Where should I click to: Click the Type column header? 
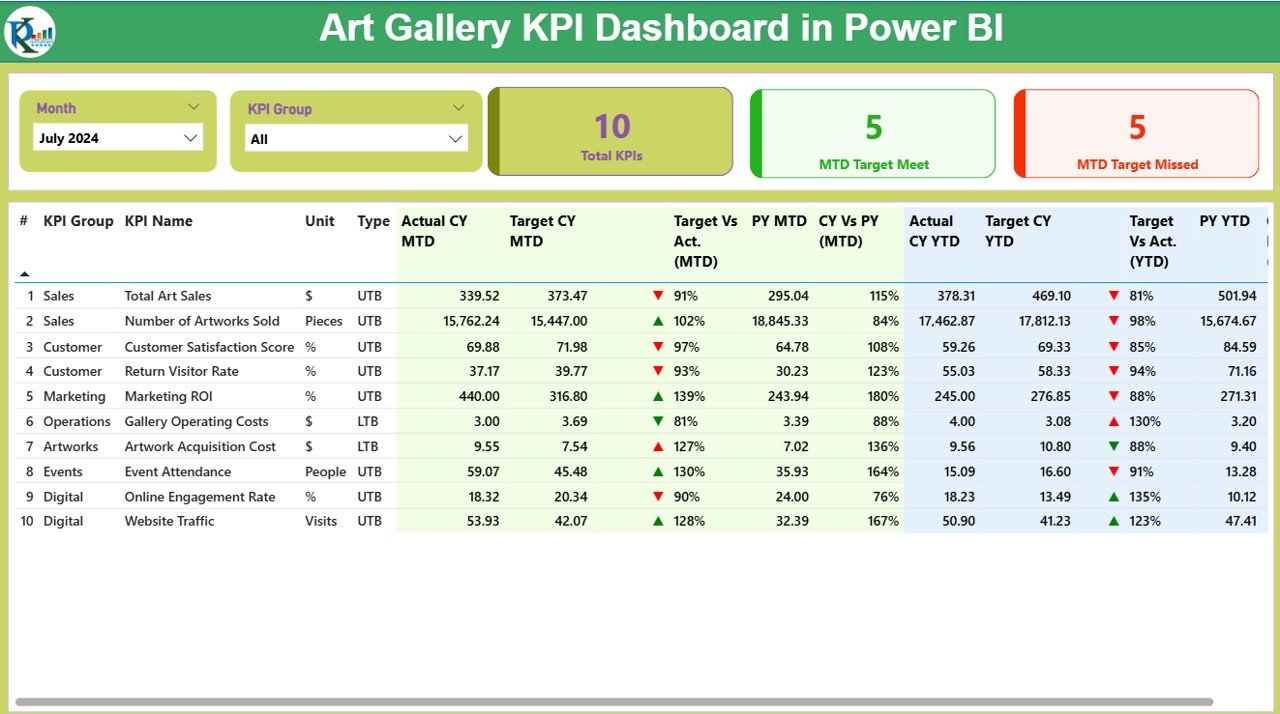pyautogui.click(x=373, y=221)
